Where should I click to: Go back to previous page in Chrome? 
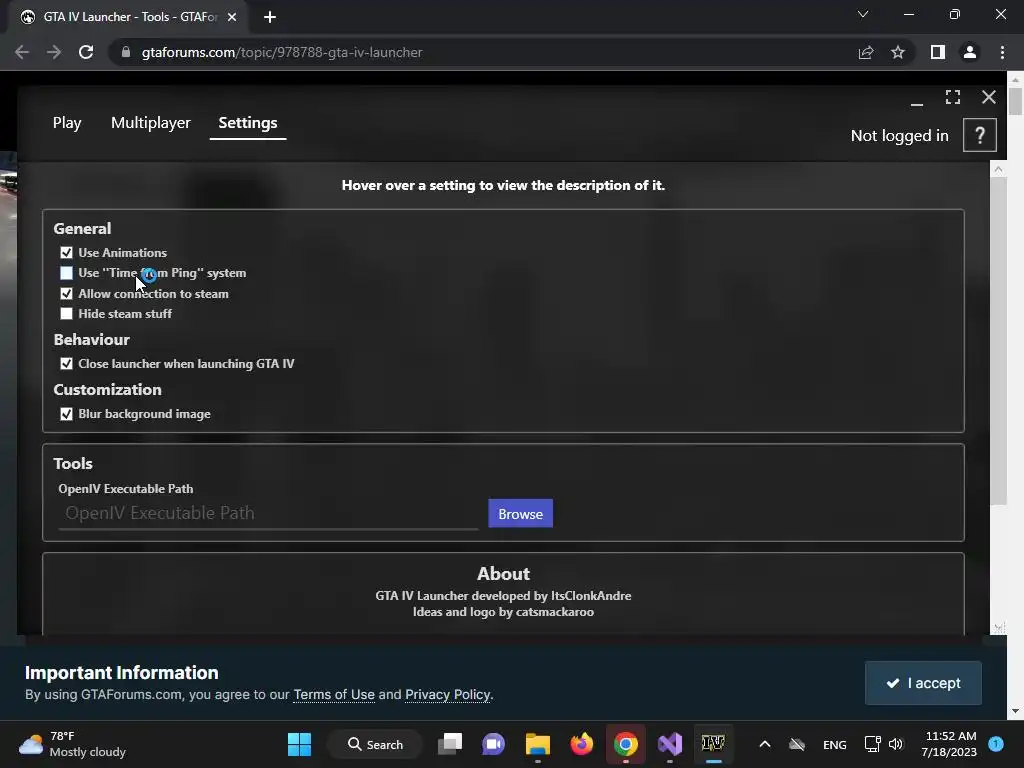[22, 52]
